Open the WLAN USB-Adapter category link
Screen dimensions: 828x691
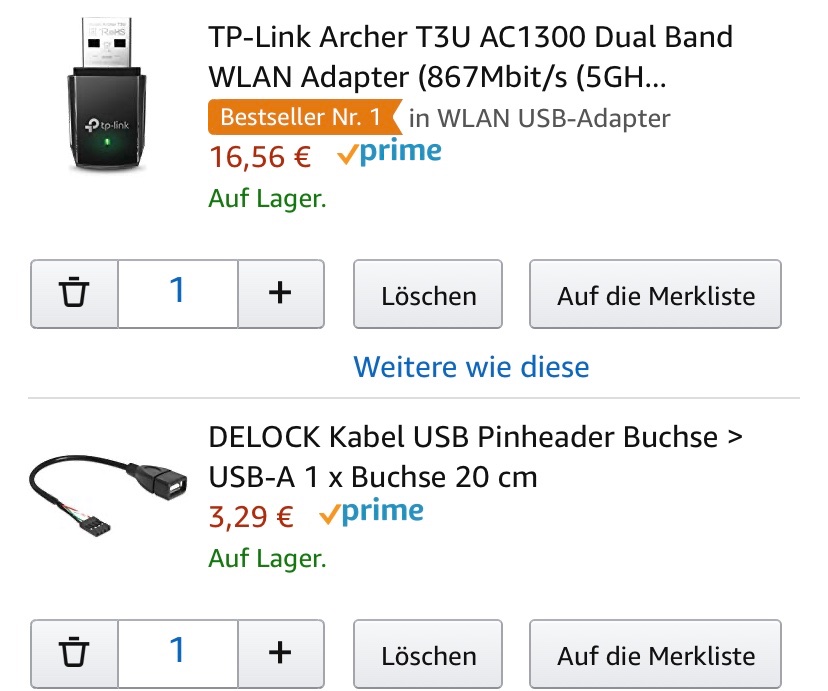coord(540,118)
